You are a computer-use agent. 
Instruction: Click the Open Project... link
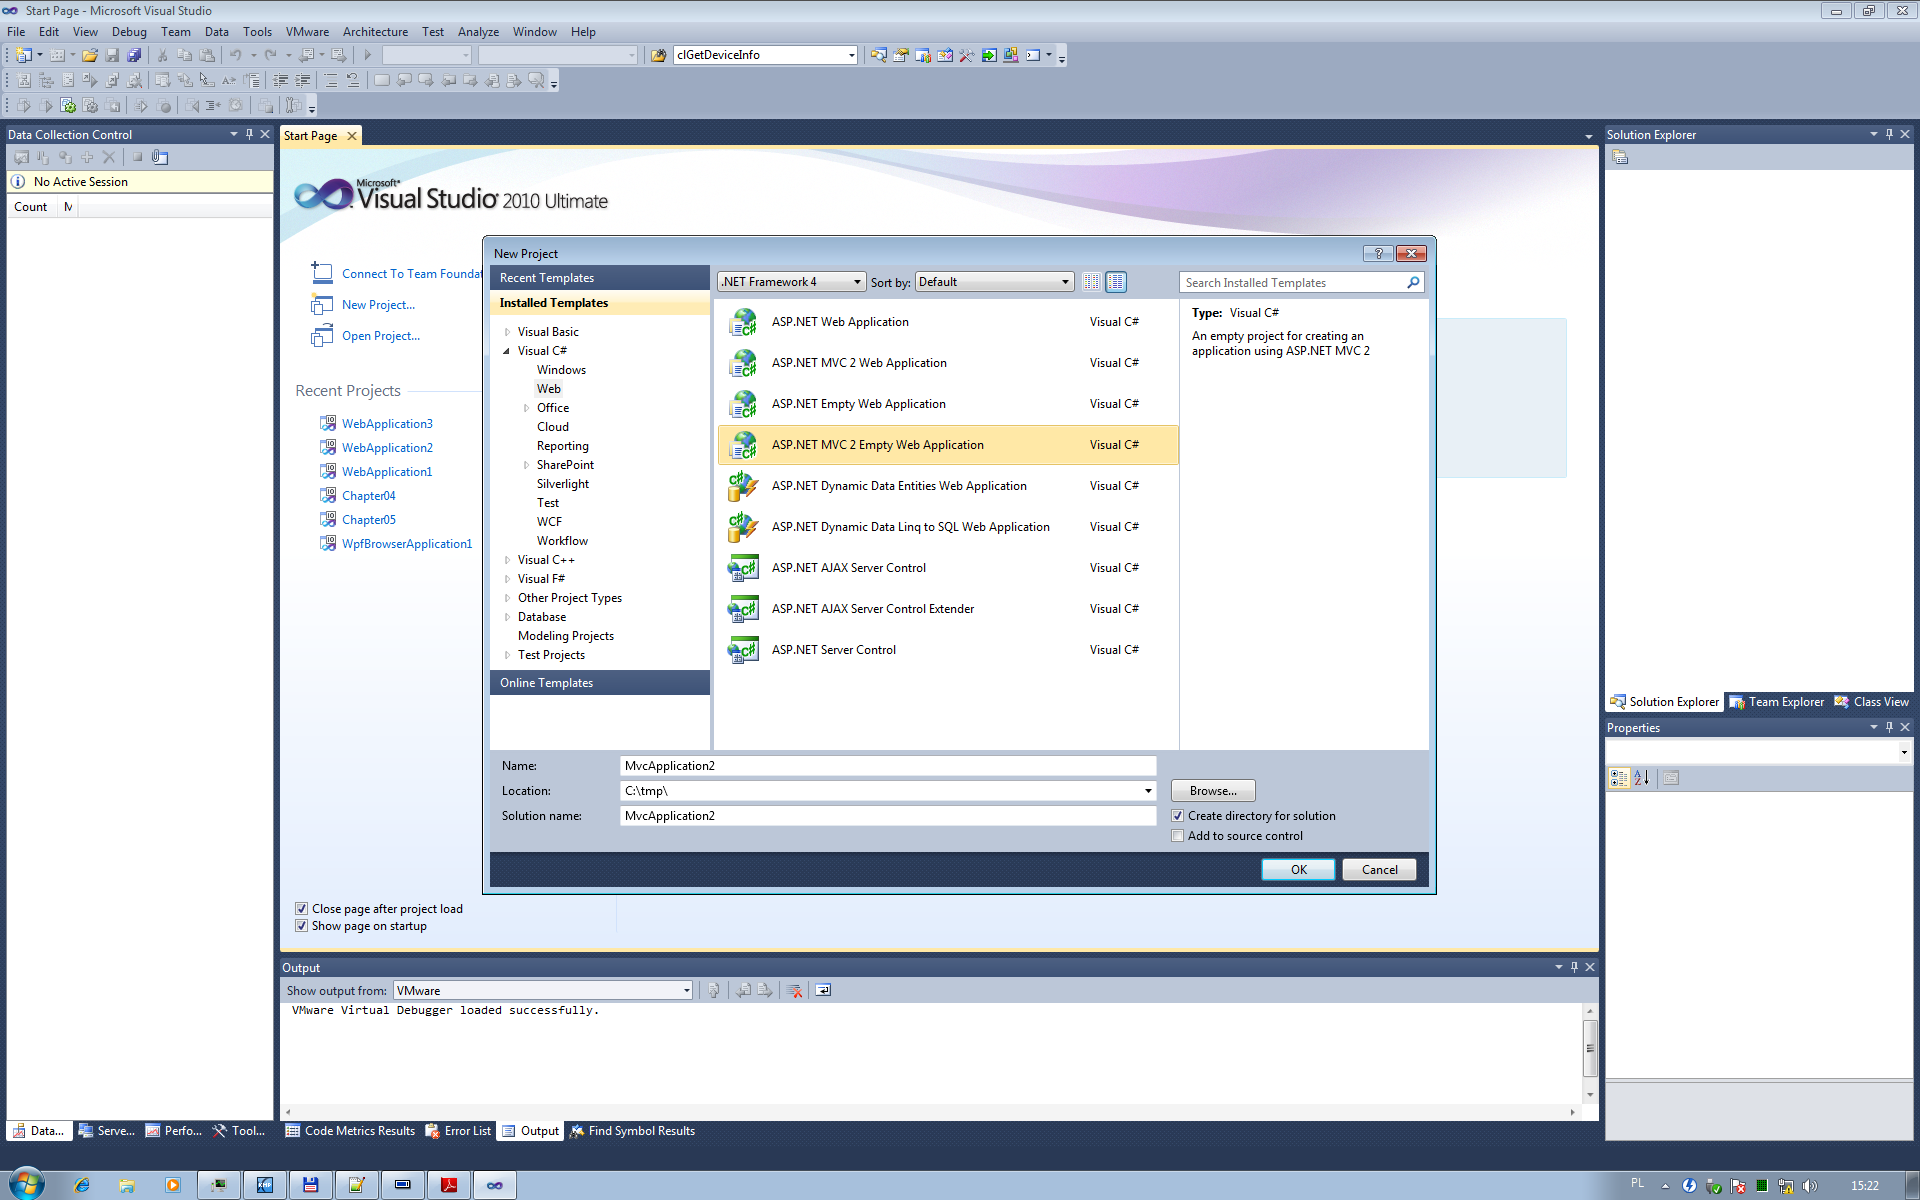coord(381,336)
